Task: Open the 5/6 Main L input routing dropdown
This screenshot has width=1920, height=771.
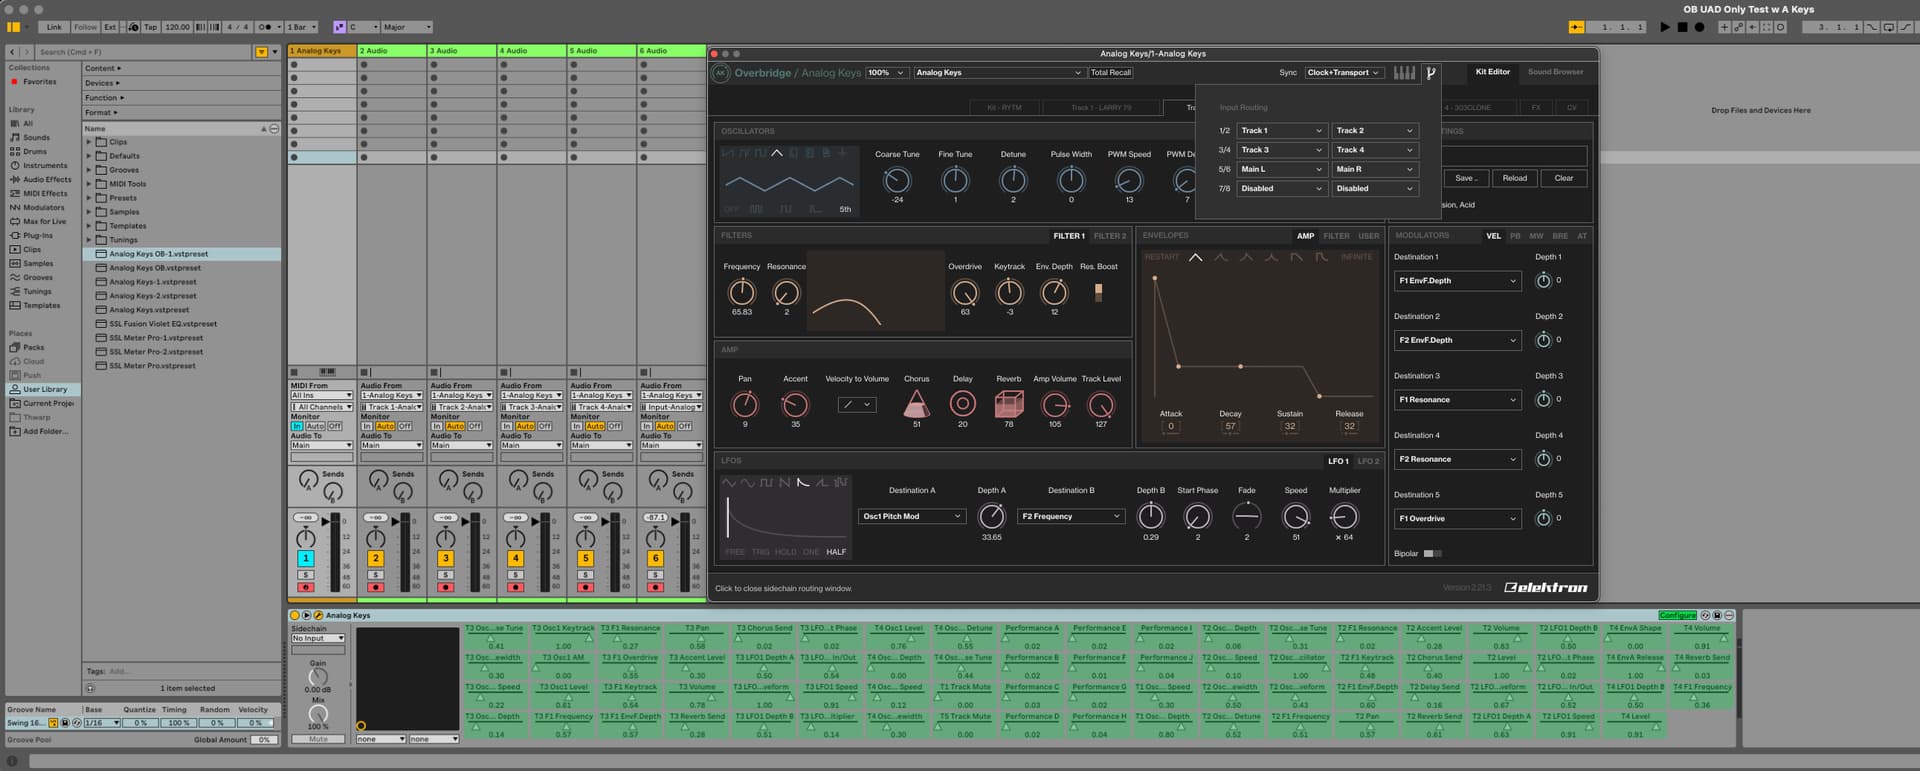Action: point(1281,169)
